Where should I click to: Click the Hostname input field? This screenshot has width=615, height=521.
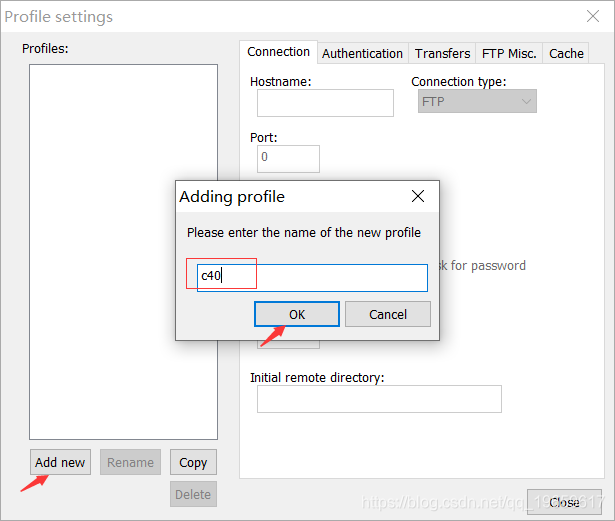click(x=325, y=103)
